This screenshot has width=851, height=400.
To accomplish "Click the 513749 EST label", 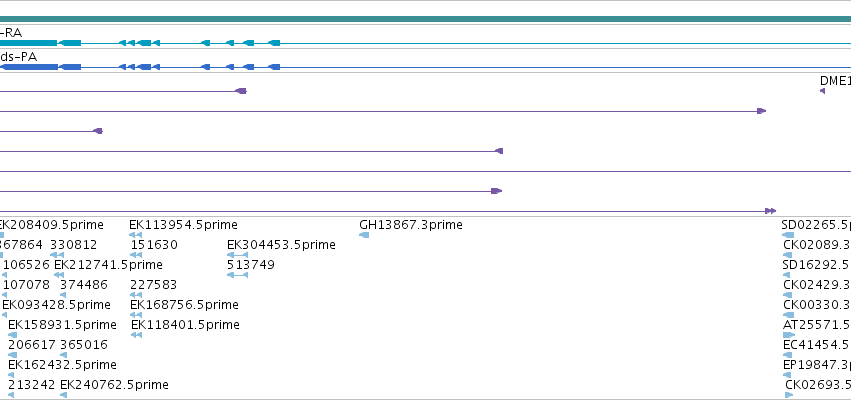I will 251,265.
